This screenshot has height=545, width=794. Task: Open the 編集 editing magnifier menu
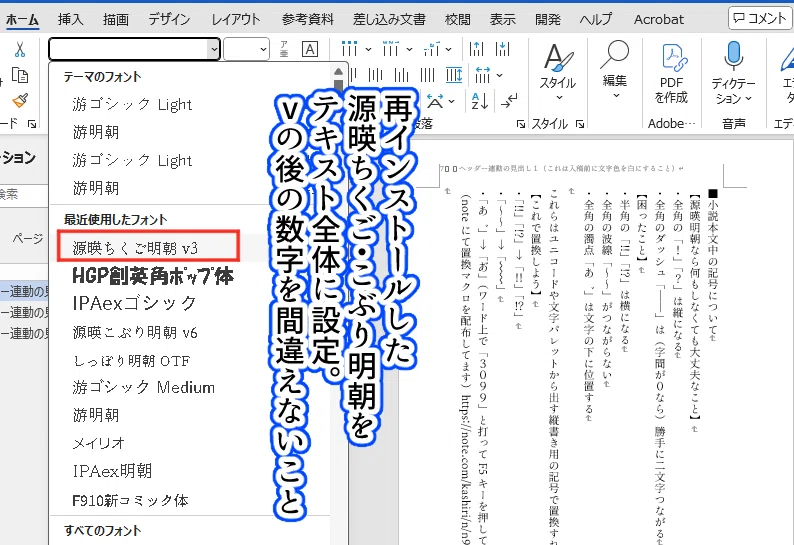[615, 71]
